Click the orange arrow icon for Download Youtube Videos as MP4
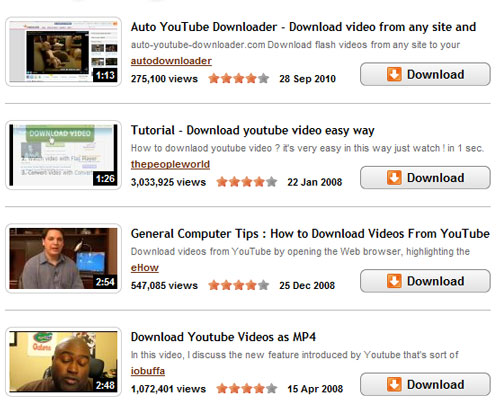500x409 pixels. click(x=394, y=384)
